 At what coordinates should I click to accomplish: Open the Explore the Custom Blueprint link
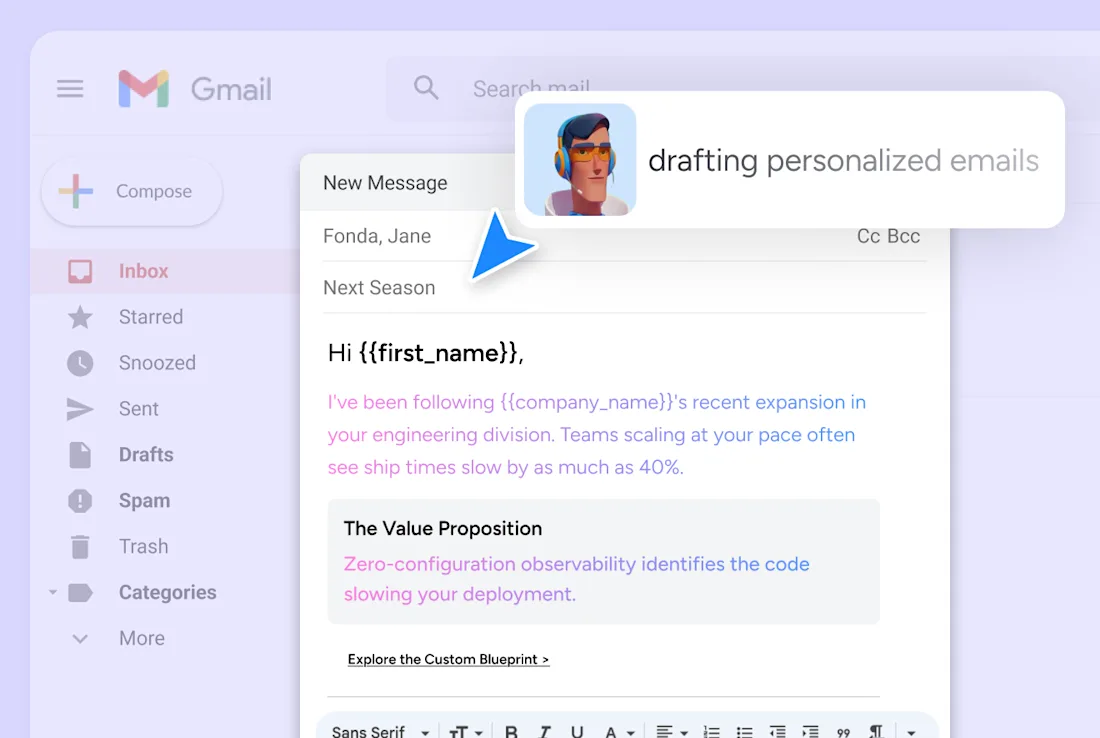pos(448,659)
